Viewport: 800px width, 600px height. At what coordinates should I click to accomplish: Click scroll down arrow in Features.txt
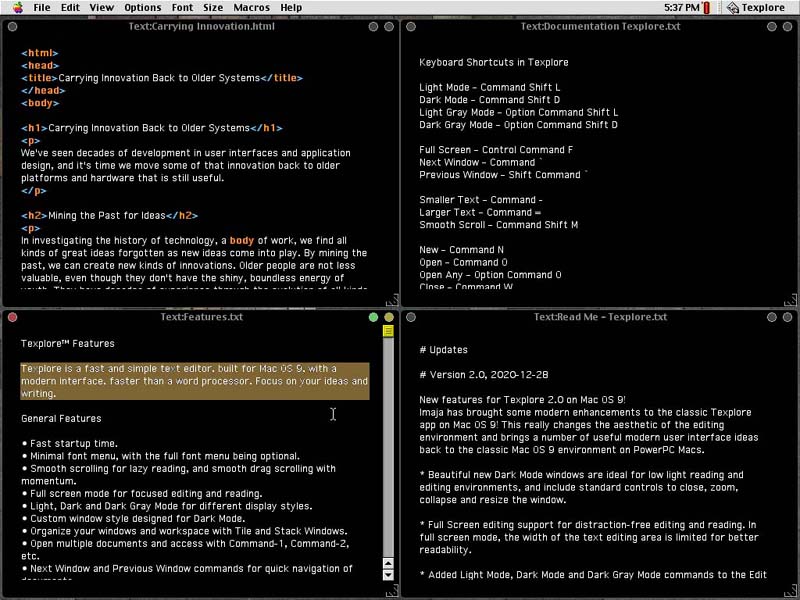(x=388, y=575)
